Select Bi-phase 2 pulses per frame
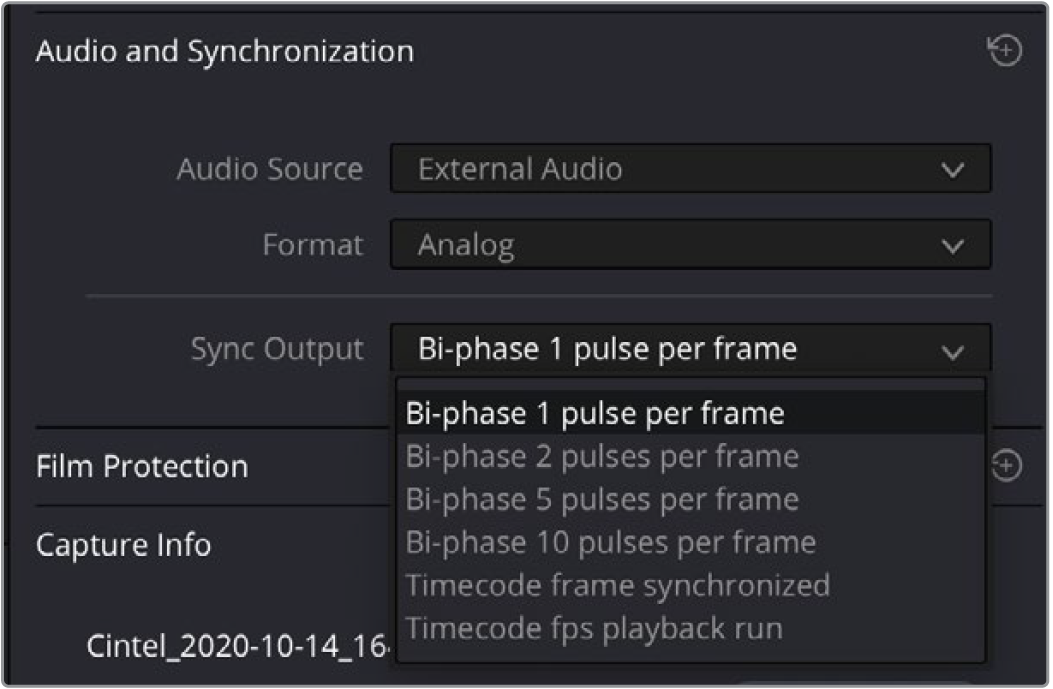 pyautogui.click(x=690, y=456)
